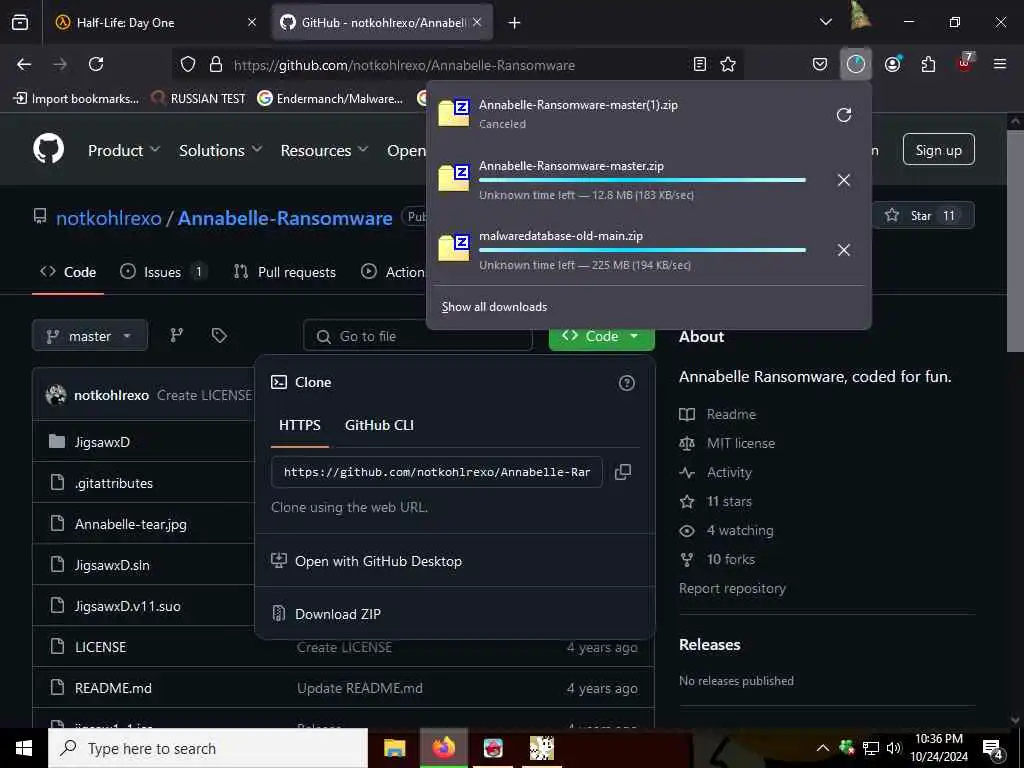Toggle reader view icon in address bar
This screenshot has width=1024, height=768.
[x=699, y=64]
